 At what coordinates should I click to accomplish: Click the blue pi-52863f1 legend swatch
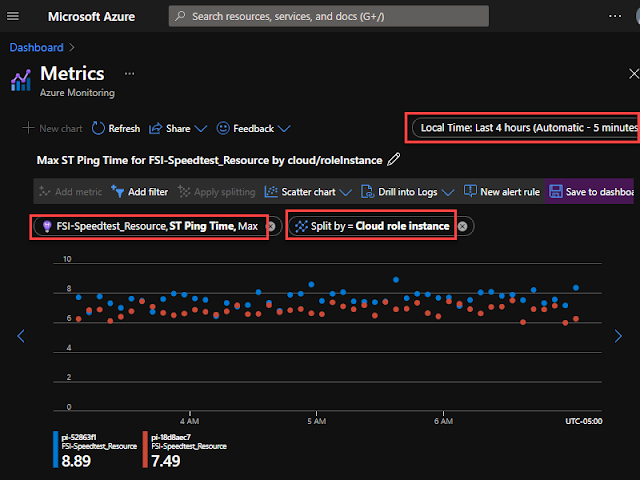tap(56, 449)
